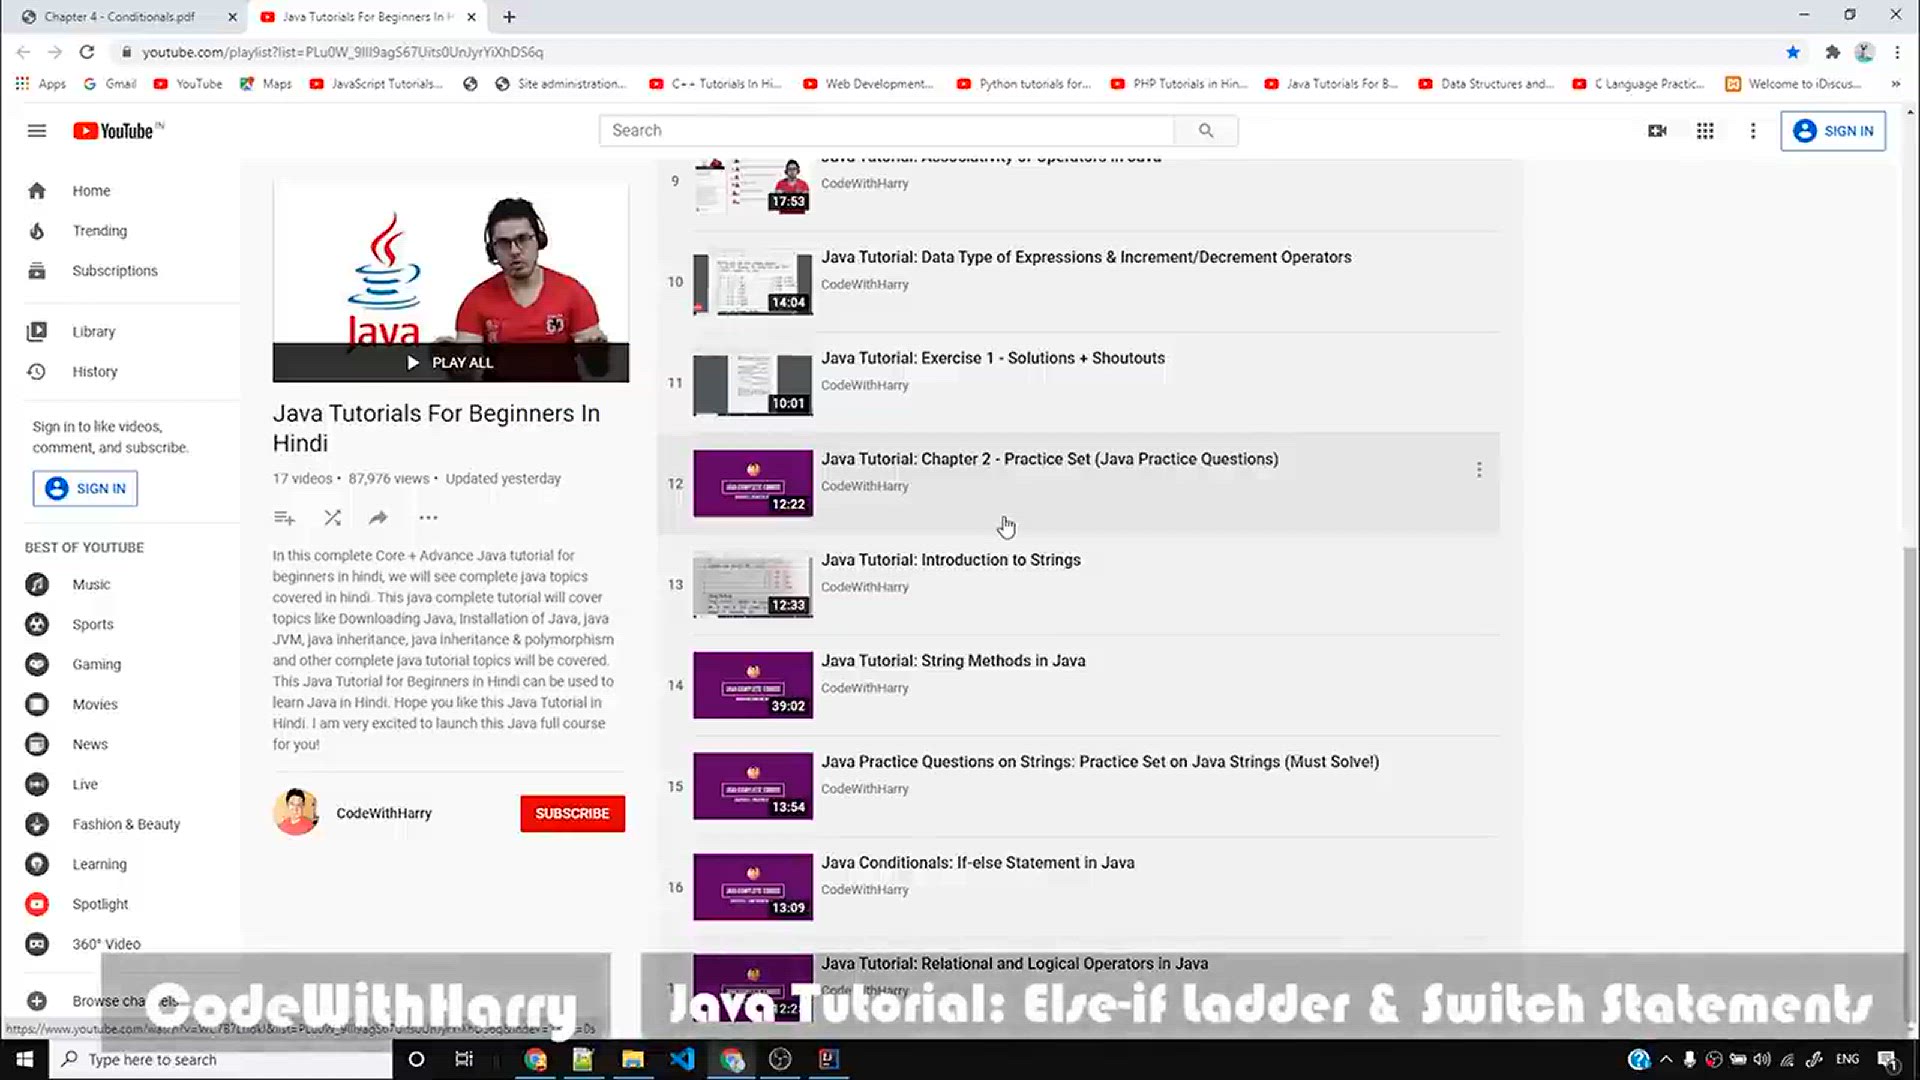This screenshot has width=1920, height=1080.
Task: Open 'Data Type of Expressions & Increment/Decrement Operators' title
Action: pyautogui.click(x=1086, y=257)
